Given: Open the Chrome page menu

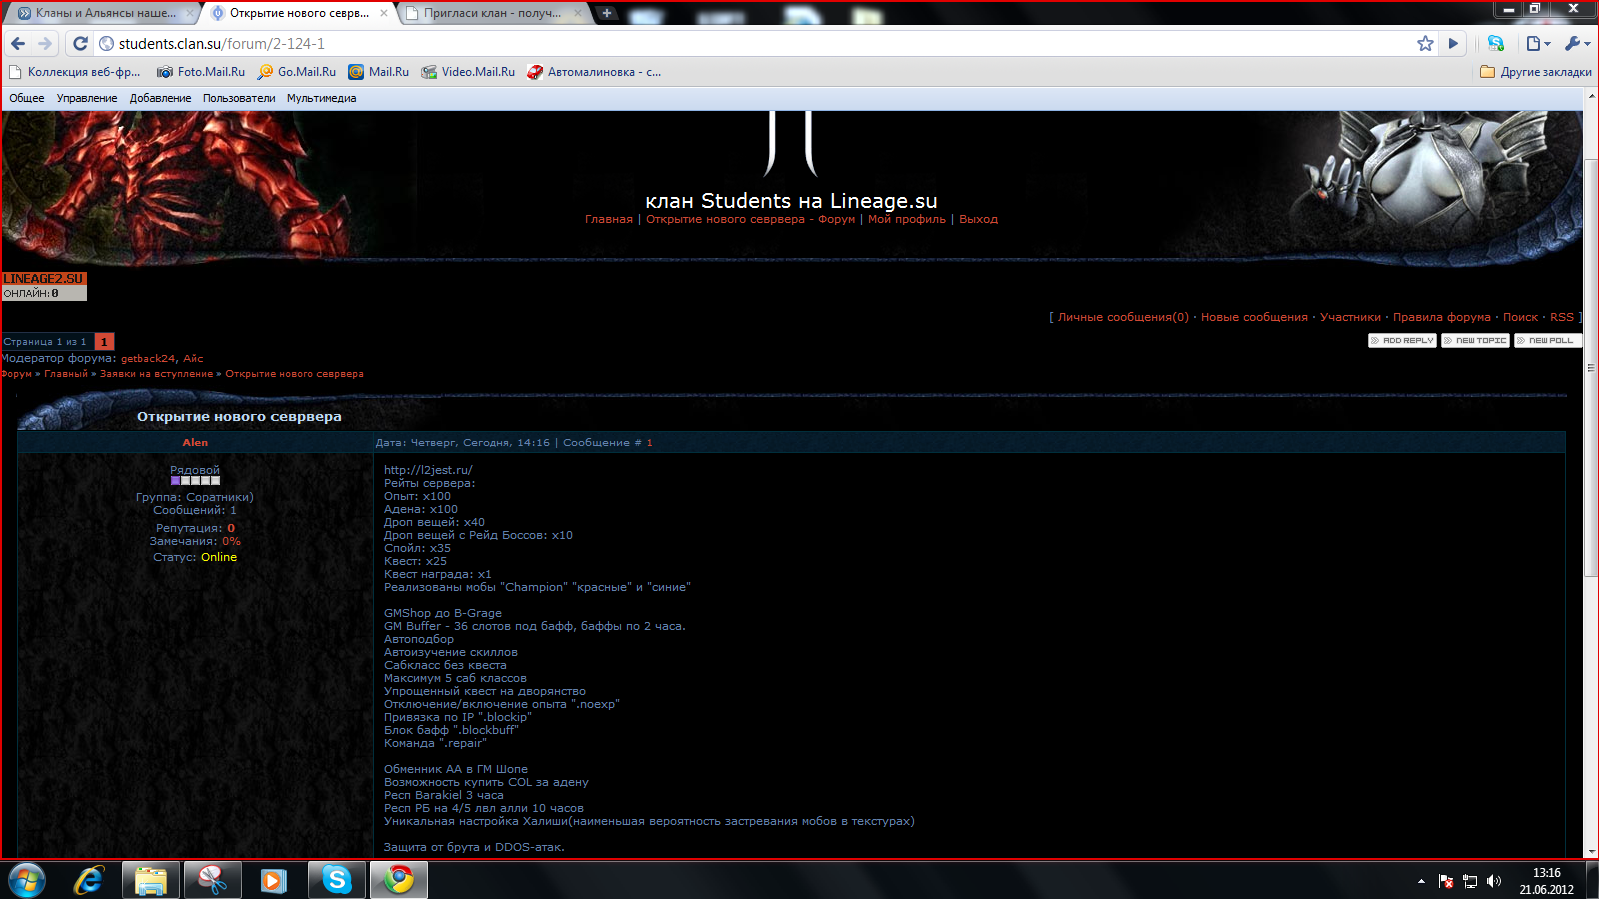Looking at the screenshot, I should coord(1538,44).
